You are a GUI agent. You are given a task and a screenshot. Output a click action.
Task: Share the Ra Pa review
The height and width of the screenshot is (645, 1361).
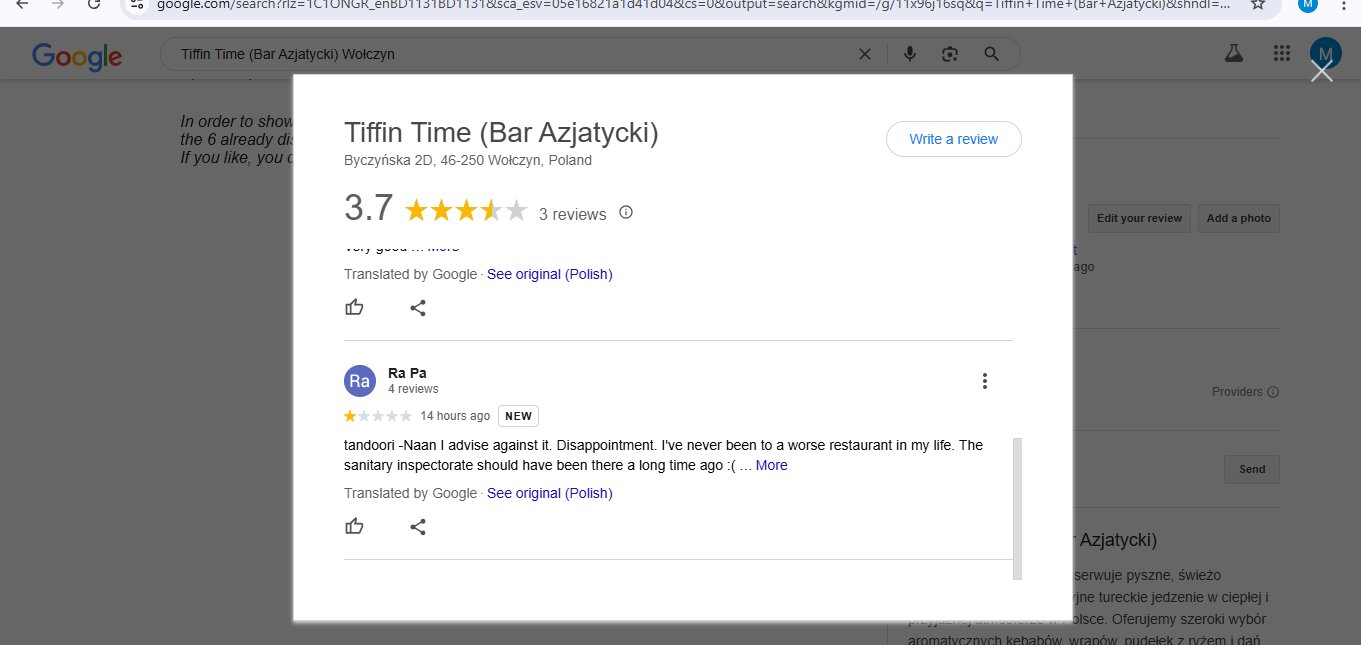(418, 526)
